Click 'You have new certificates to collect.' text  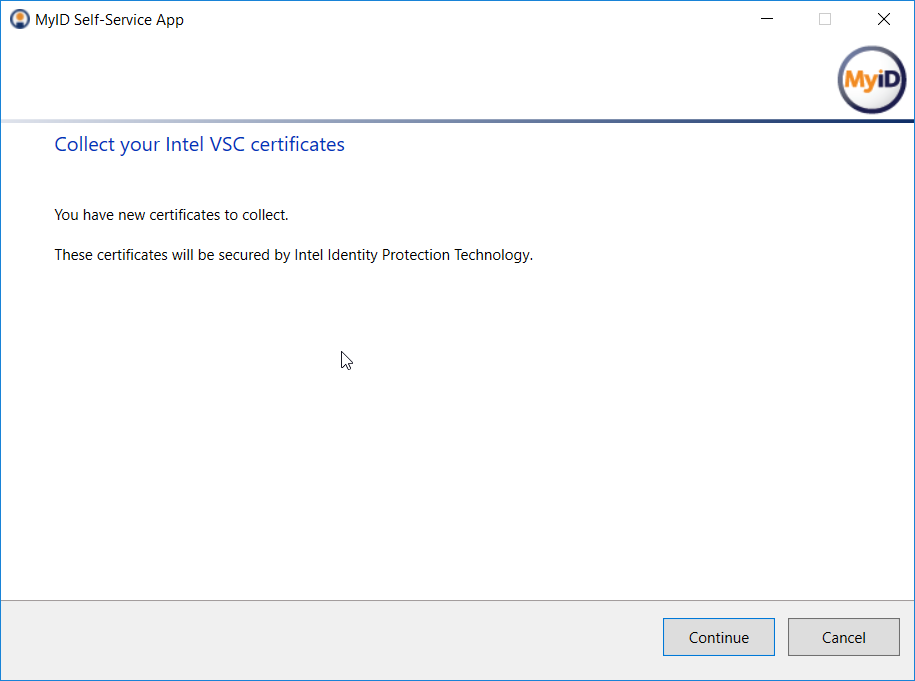click(172, 215)
